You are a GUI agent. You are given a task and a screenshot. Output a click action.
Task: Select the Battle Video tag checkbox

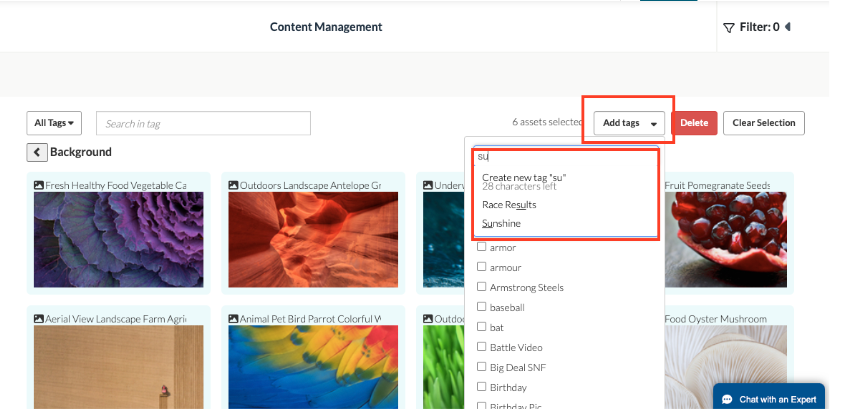[x=481, y=347]
